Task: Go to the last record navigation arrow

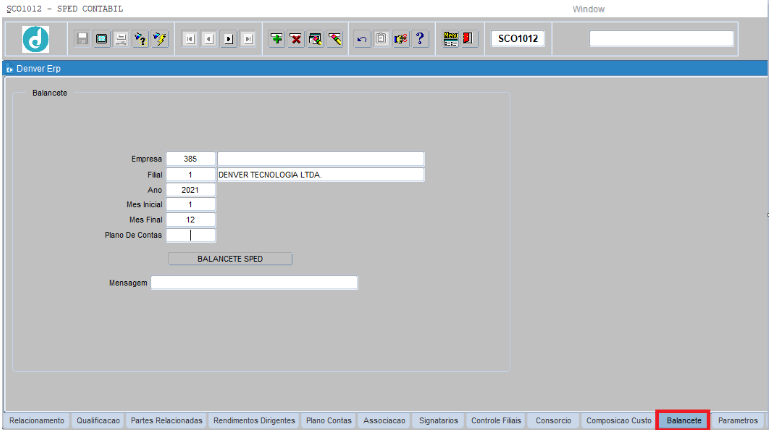Action: click(248, 39)
